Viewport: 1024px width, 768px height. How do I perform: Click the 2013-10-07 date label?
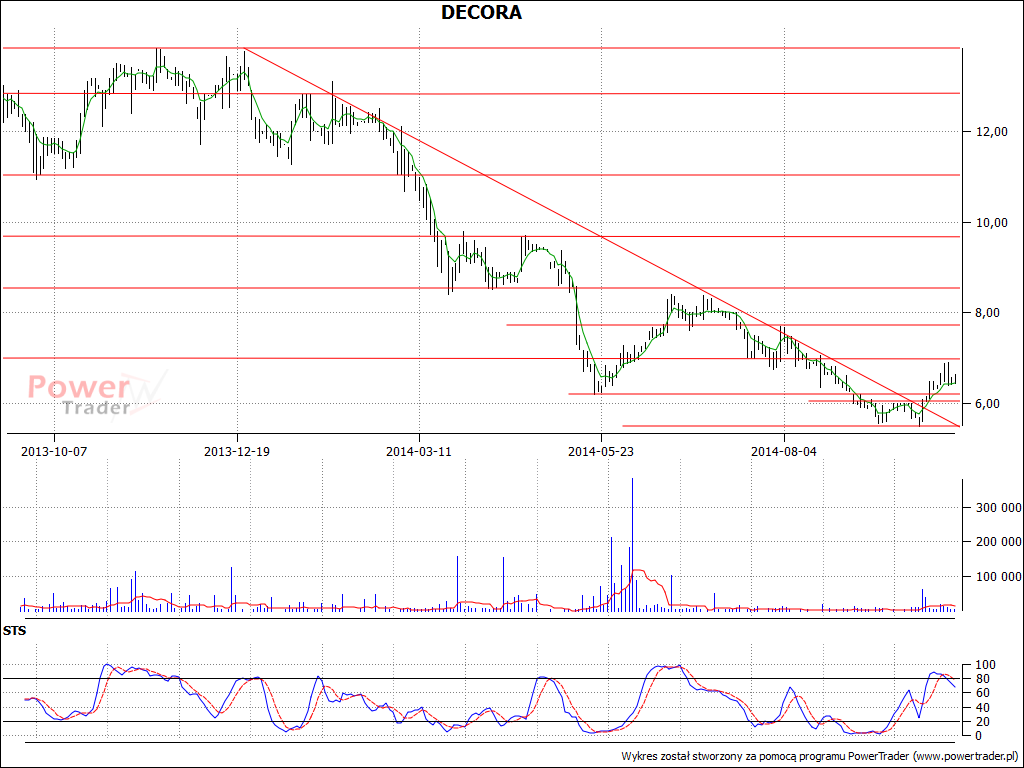coord(54,451)
